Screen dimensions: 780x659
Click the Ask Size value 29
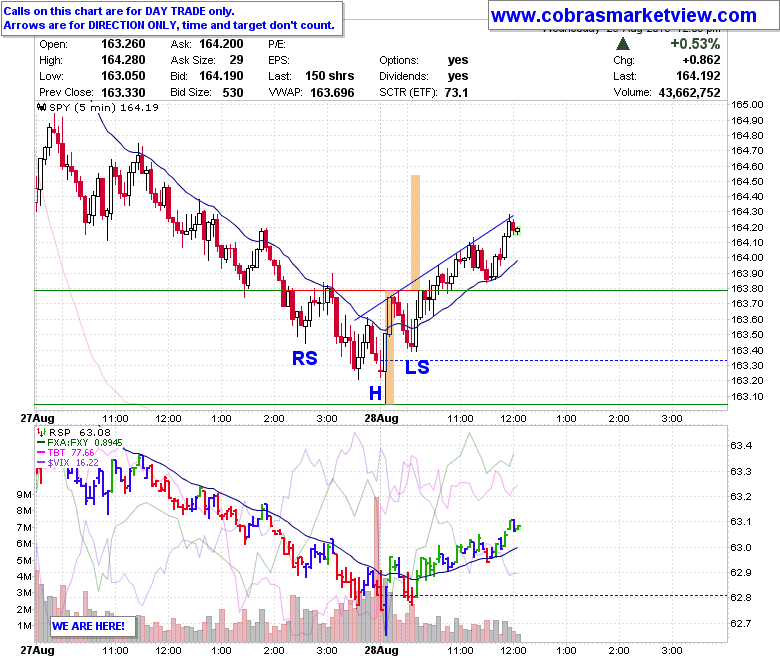click(236, 60)
